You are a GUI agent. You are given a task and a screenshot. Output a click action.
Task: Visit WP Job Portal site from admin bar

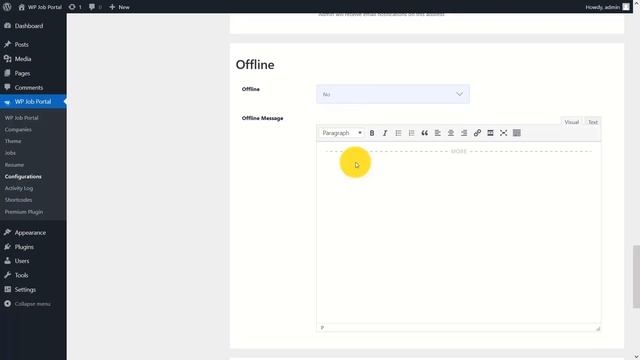pyautogui.click(x=40, y=7)
